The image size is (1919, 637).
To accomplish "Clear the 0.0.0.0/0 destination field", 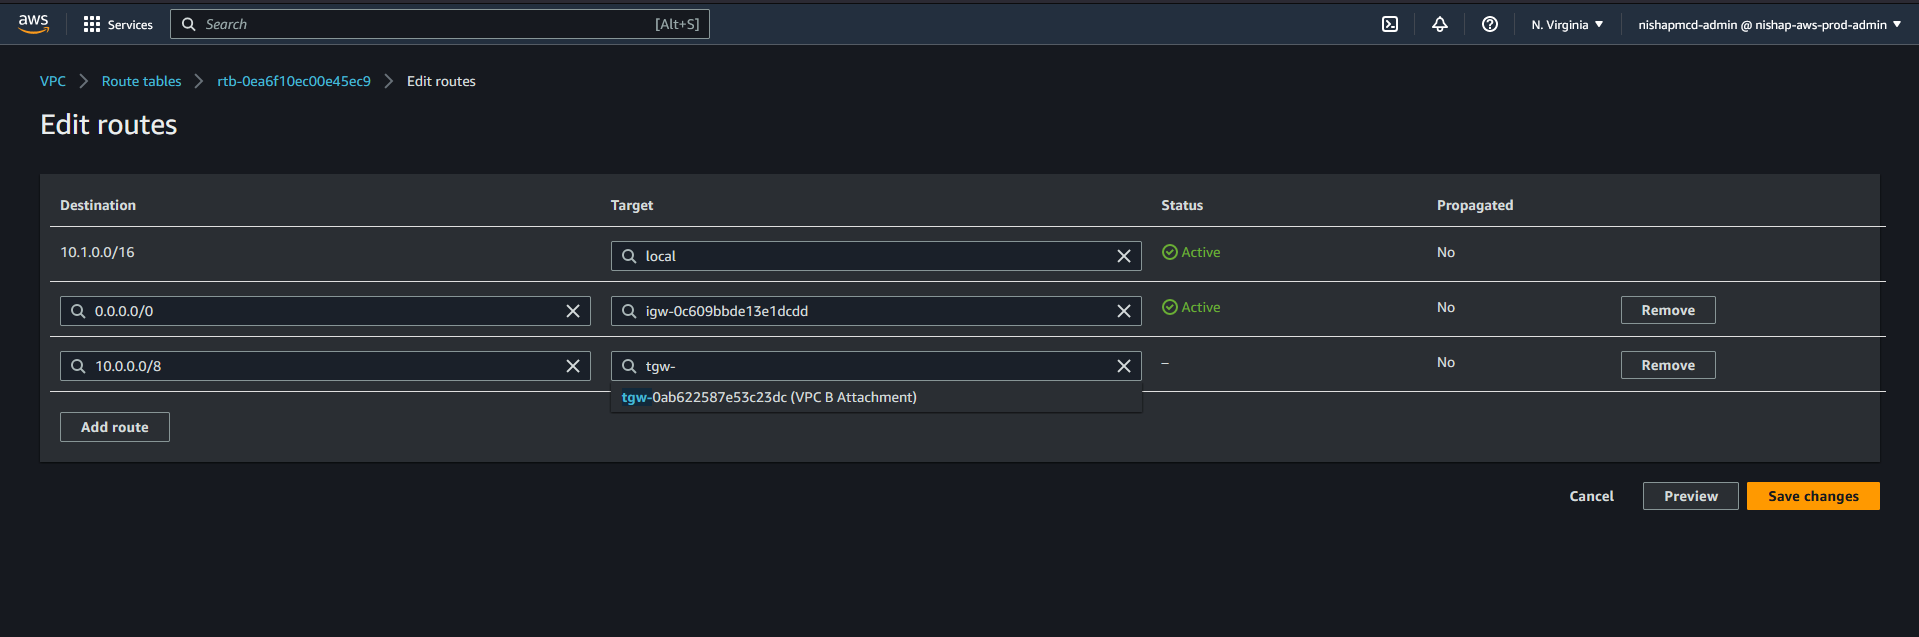I will pos(572,311).
